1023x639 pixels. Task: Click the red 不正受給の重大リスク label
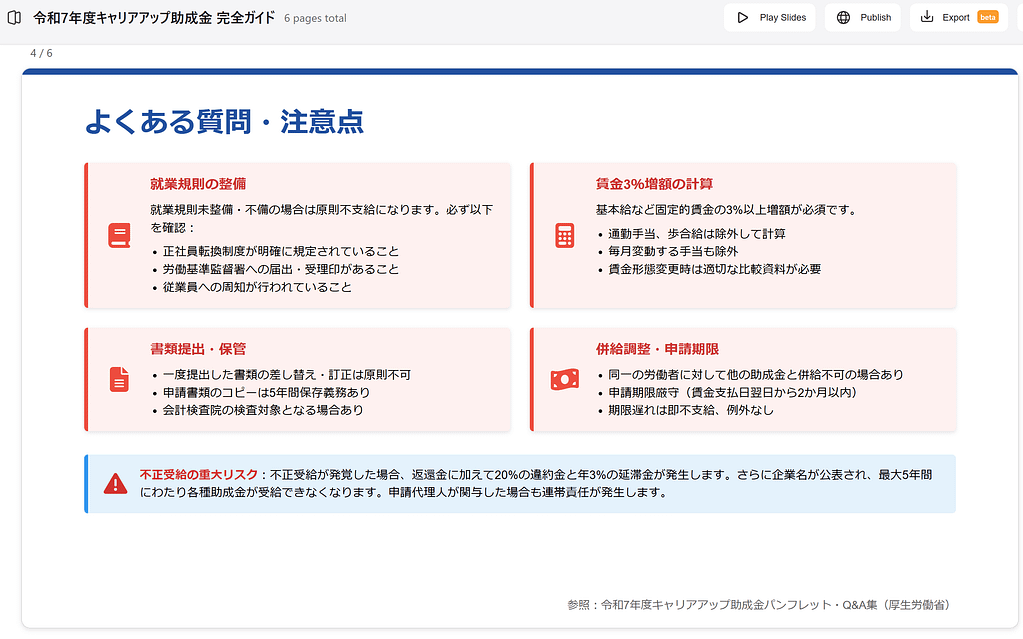199,475
